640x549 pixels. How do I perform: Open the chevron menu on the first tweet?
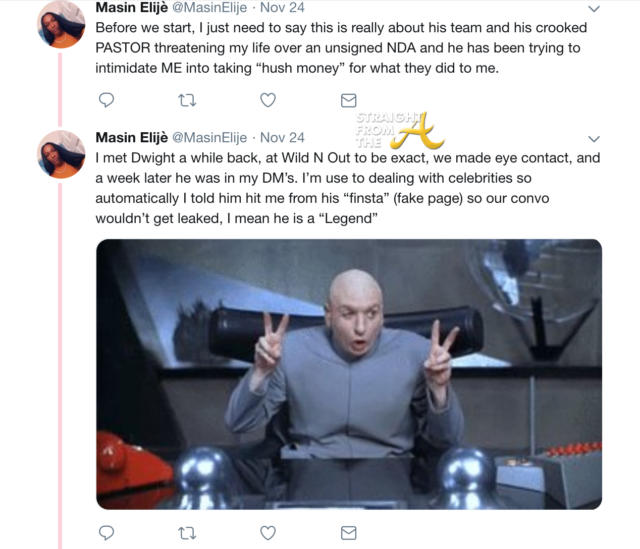pyautogui.click(x=594, y=9)
